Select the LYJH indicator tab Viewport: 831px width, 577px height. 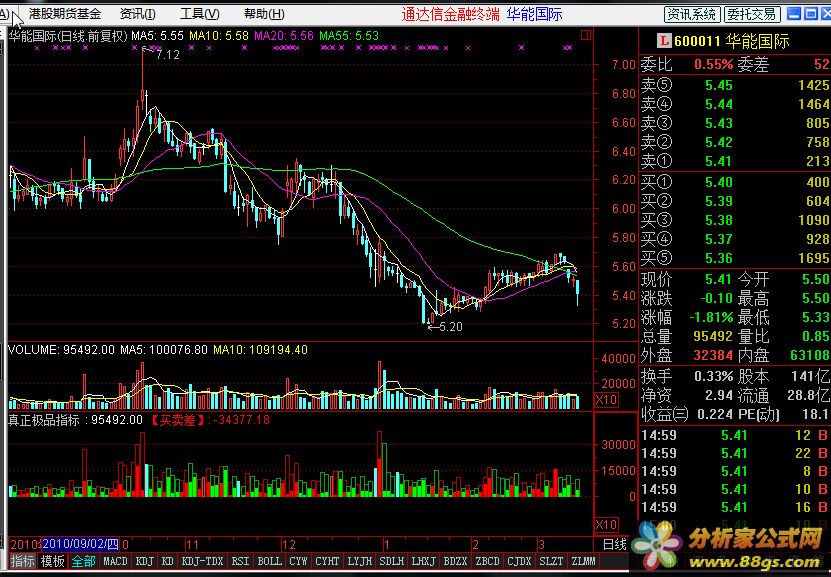click(359, 561)
